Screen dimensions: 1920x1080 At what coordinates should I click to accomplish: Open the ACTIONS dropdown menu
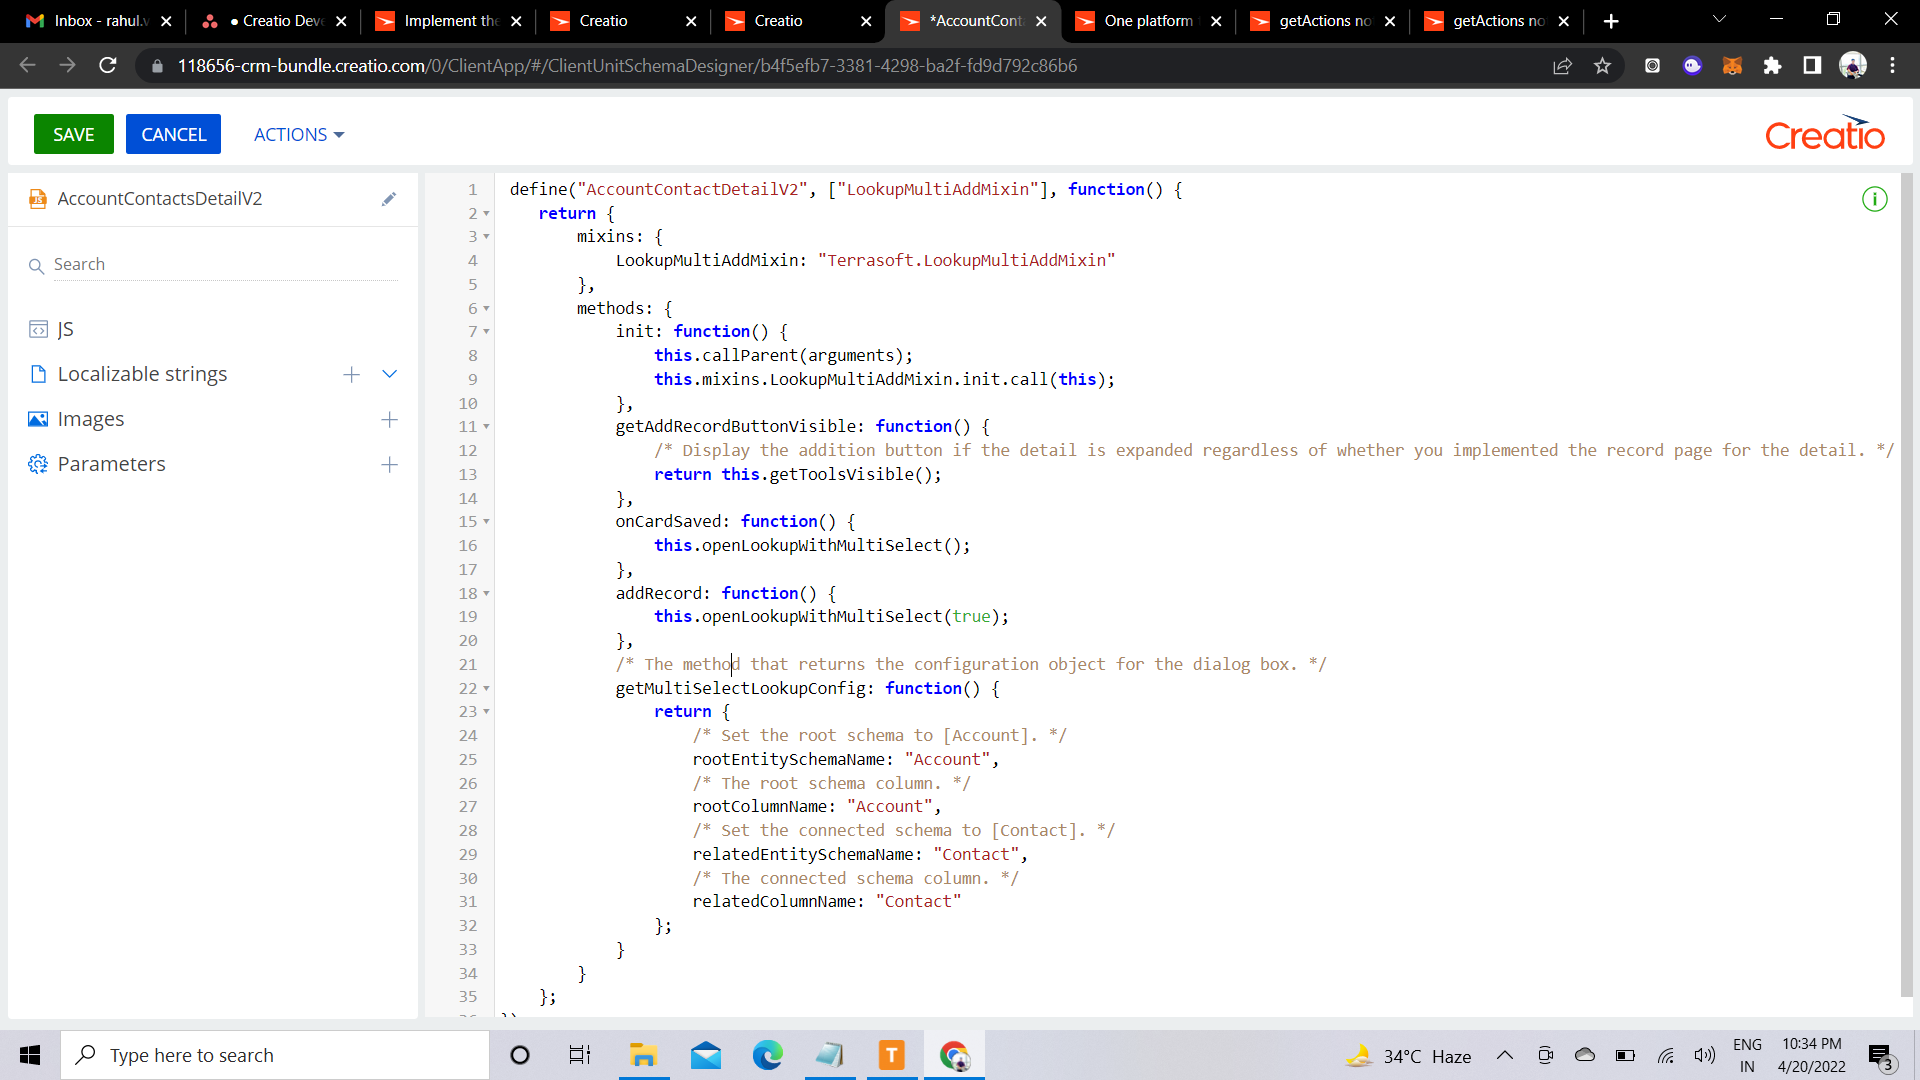pos(299,135)
